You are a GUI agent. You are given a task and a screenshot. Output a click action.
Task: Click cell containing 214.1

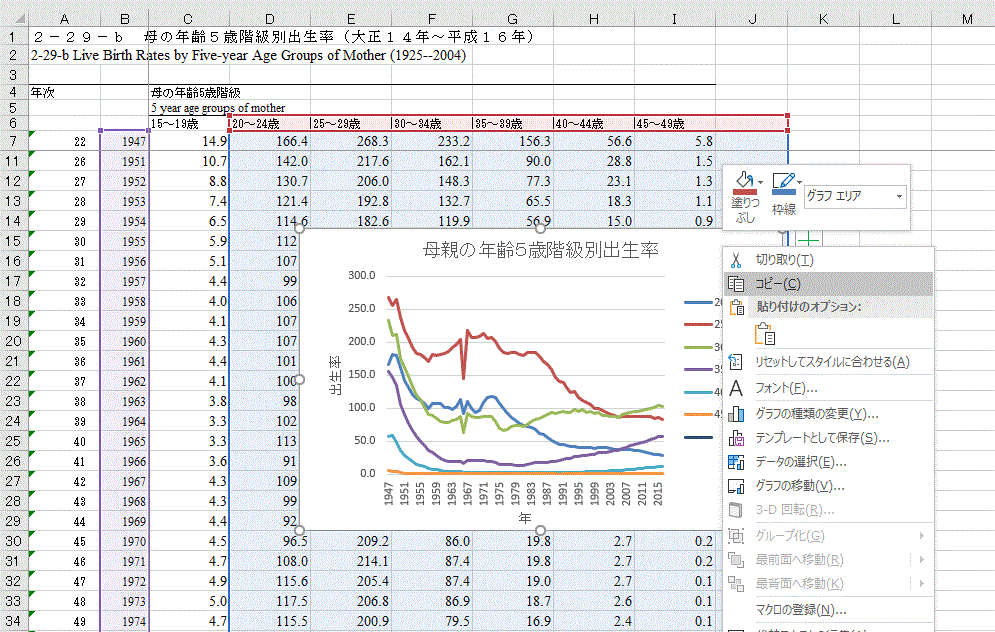click(351, 561)
